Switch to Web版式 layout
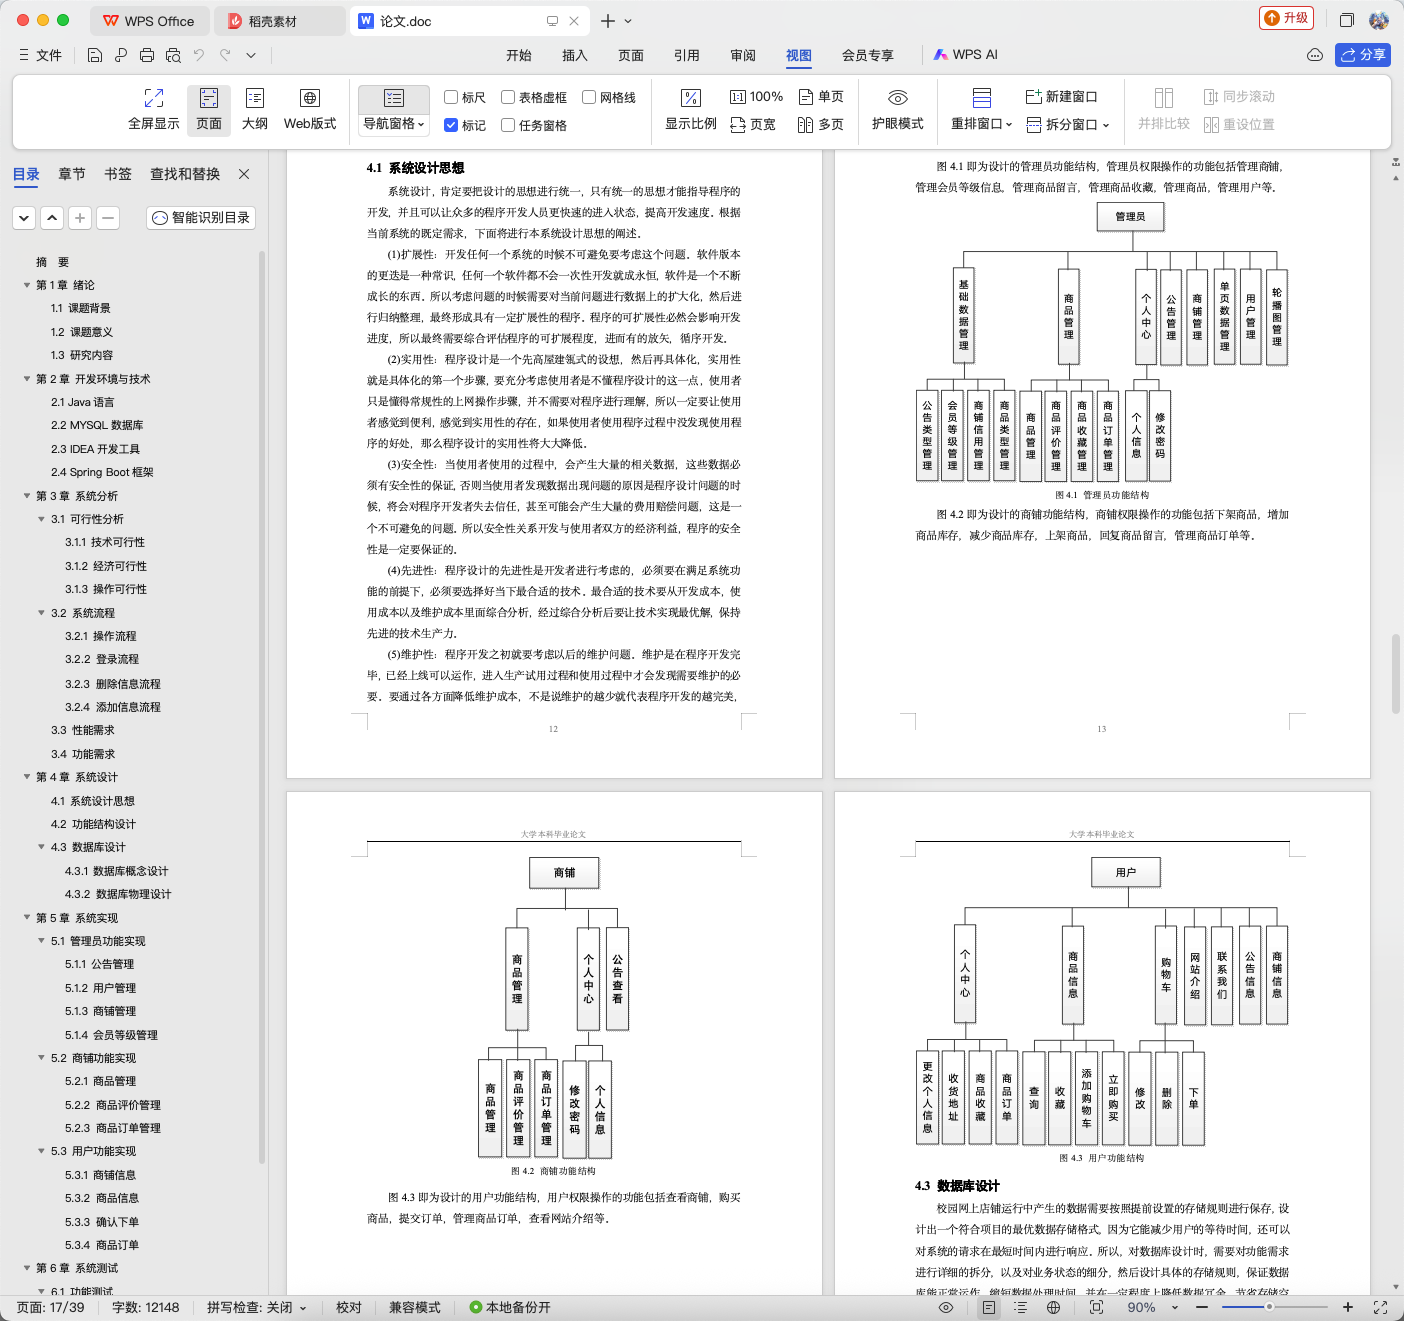 (310, 109)
